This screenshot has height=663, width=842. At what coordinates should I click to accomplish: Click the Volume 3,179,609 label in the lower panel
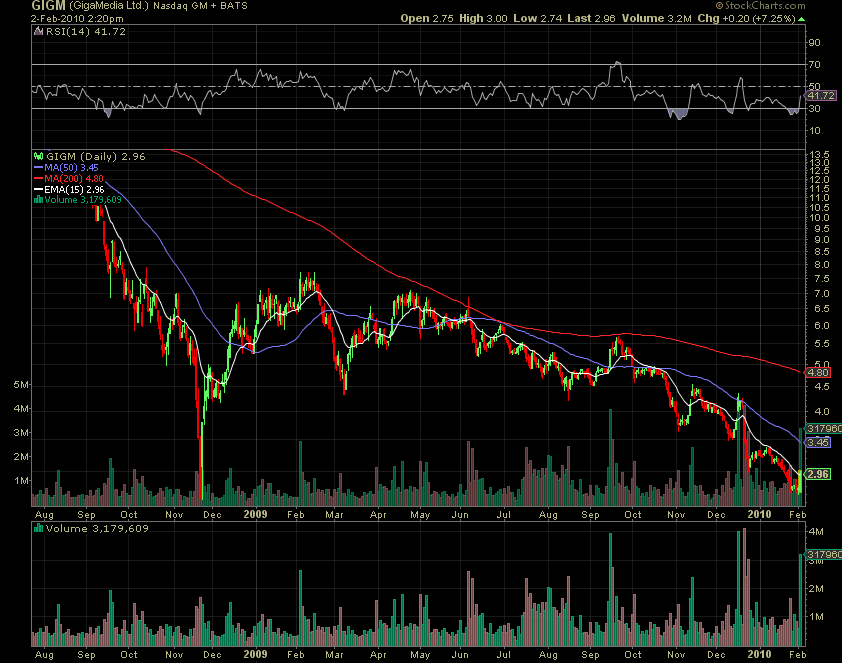[97, 529]
